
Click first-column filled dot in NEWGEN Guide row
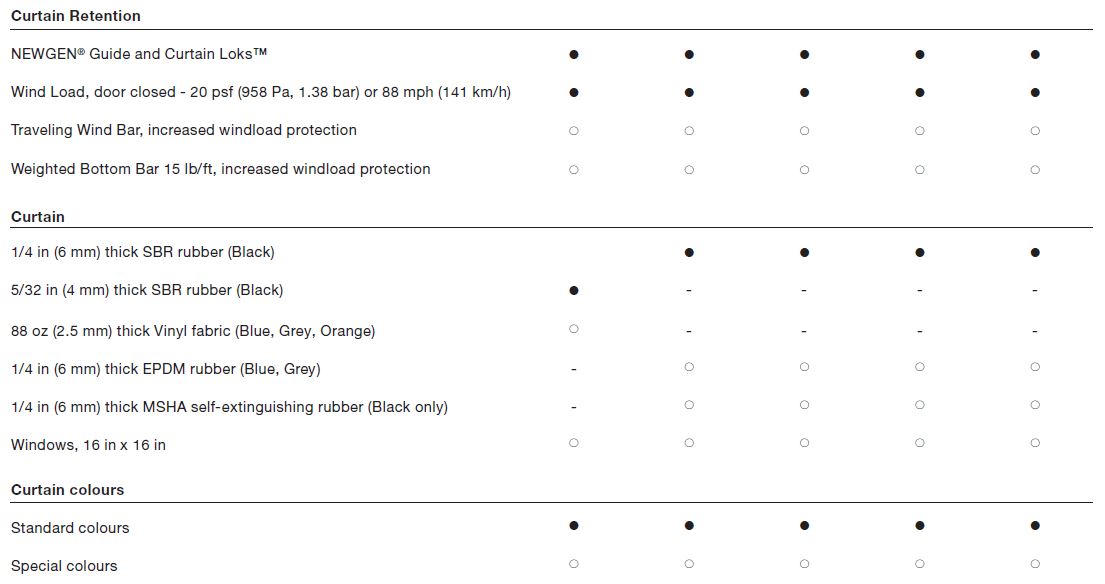pos(573,54)
